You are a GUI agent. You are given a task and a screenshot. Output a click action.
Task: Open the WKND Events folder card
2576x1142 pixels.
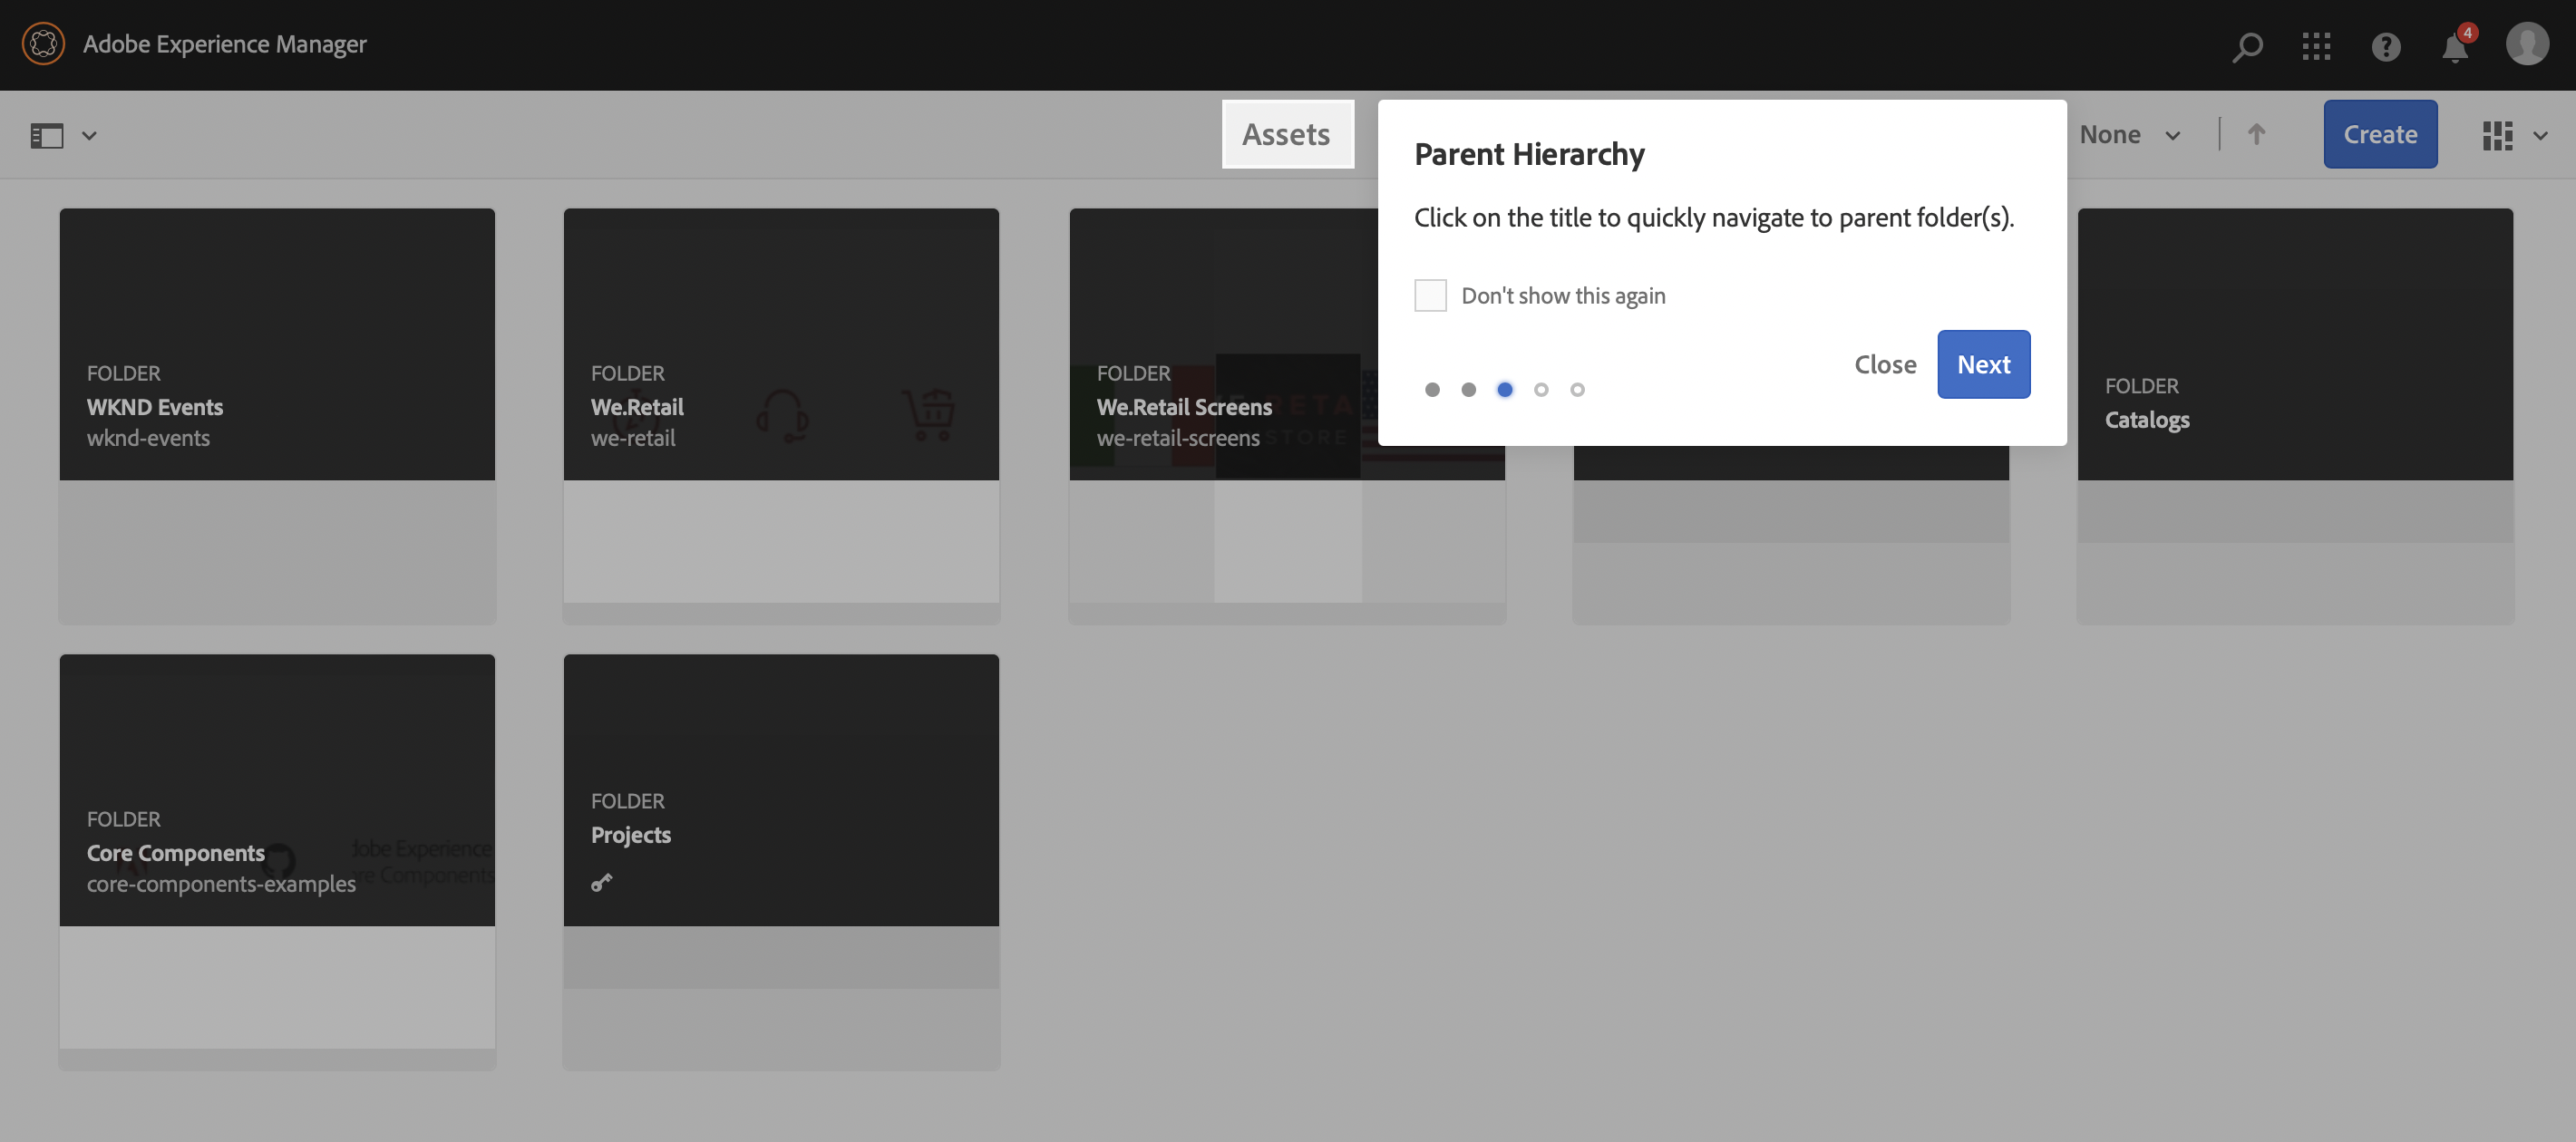pos(277,415)
